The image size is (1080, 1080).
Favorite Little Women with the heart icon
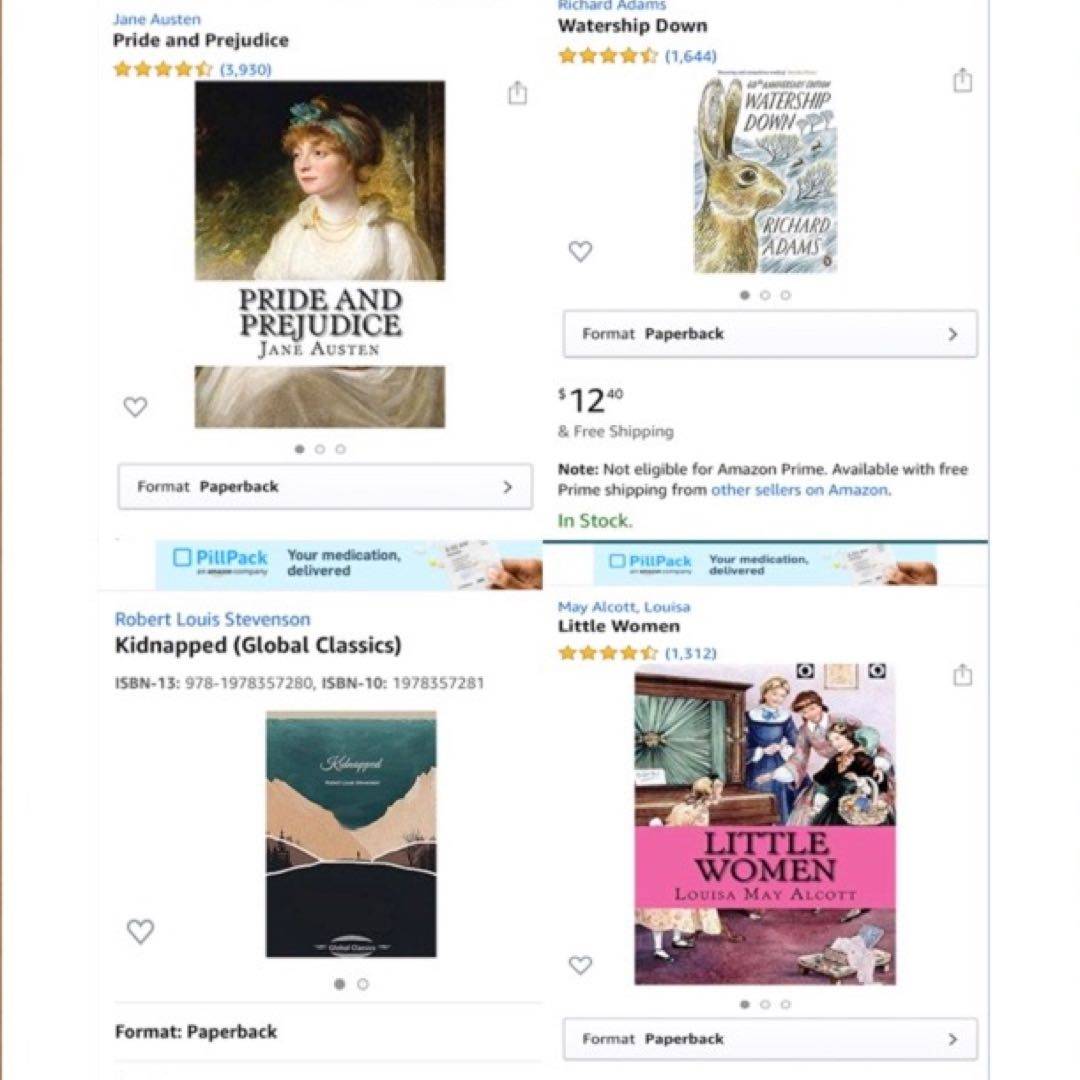580,965
